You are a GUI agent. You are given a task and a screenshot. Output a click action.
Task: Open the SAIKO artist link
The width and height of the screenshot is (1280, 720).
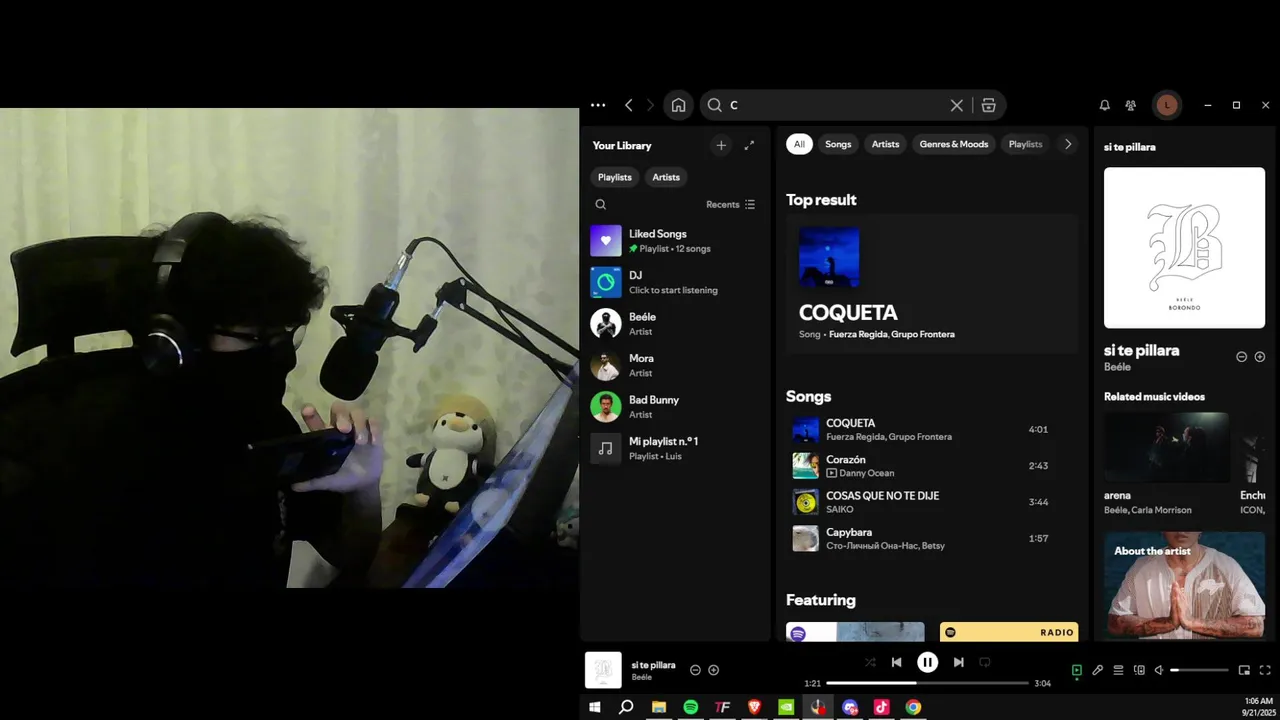coord(840,509)
